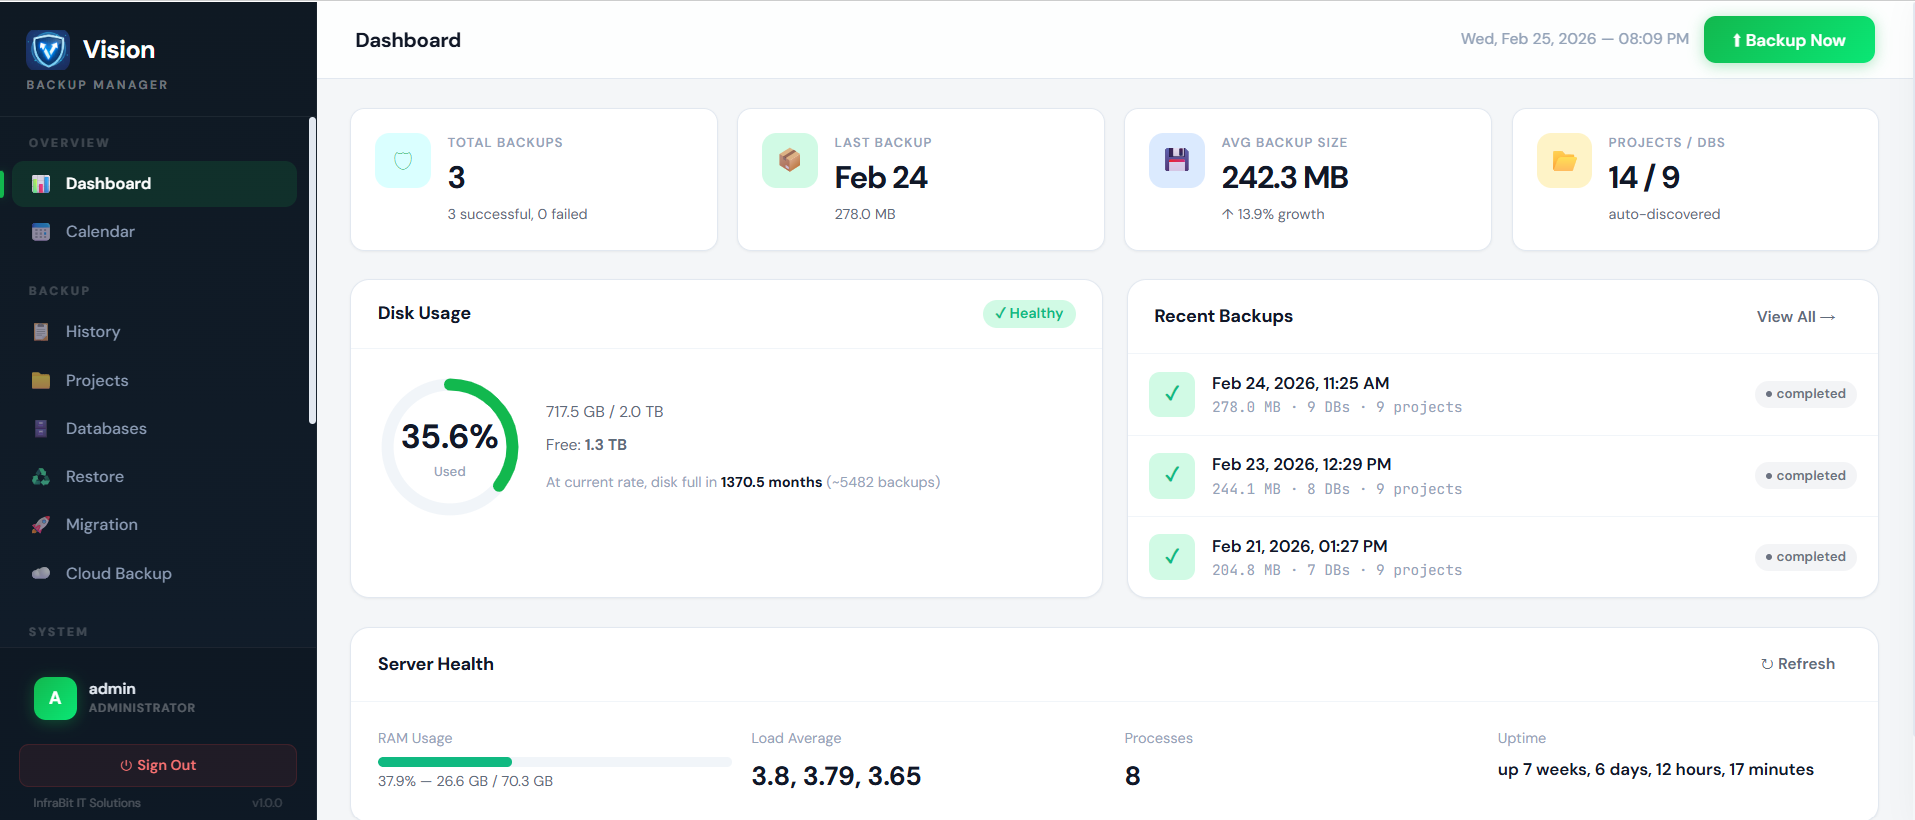Go to backup History
Image resolution: width=1915 pixels, height=820 pixels.
tap(154, 332)
